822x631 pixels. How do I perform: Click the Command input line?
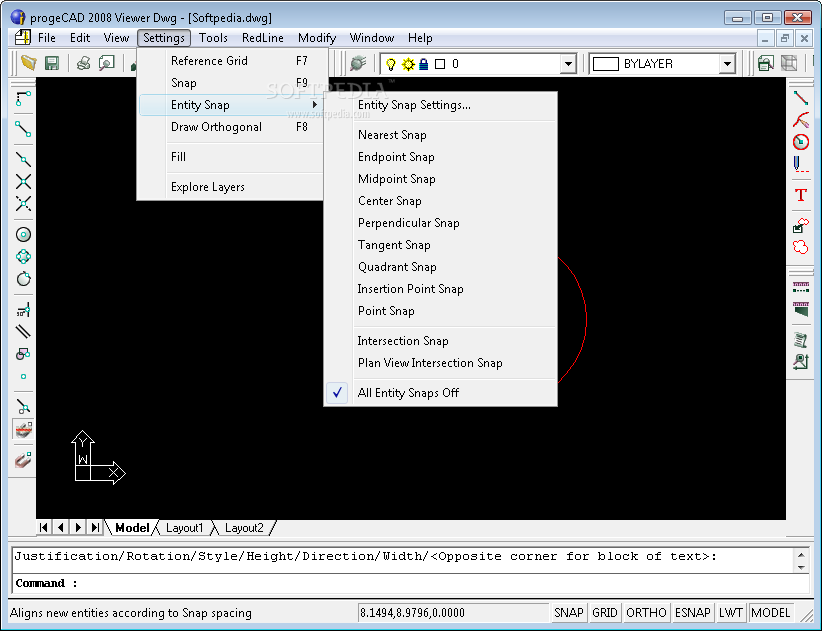click(410, 583)
